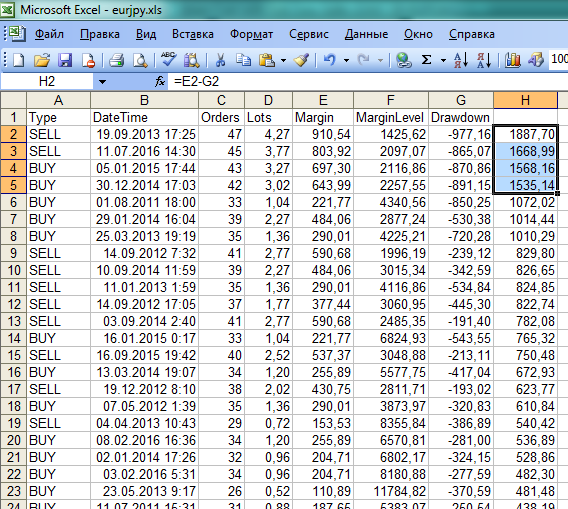This screenshot has width=568, height=509.
Task: Launch the Chart Wizard icon
Action: (x=513, y=60)
